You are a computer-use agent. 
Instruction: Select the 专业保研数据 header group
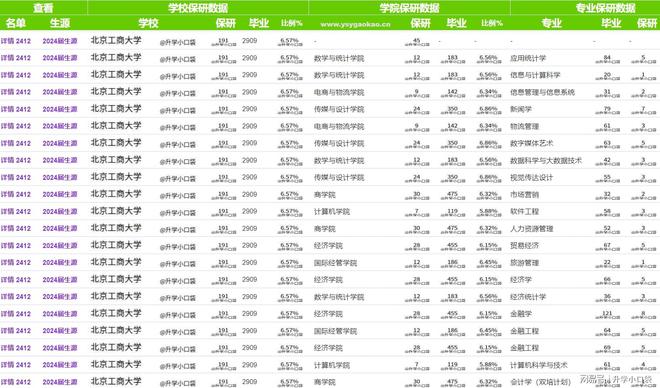[605, 8]
